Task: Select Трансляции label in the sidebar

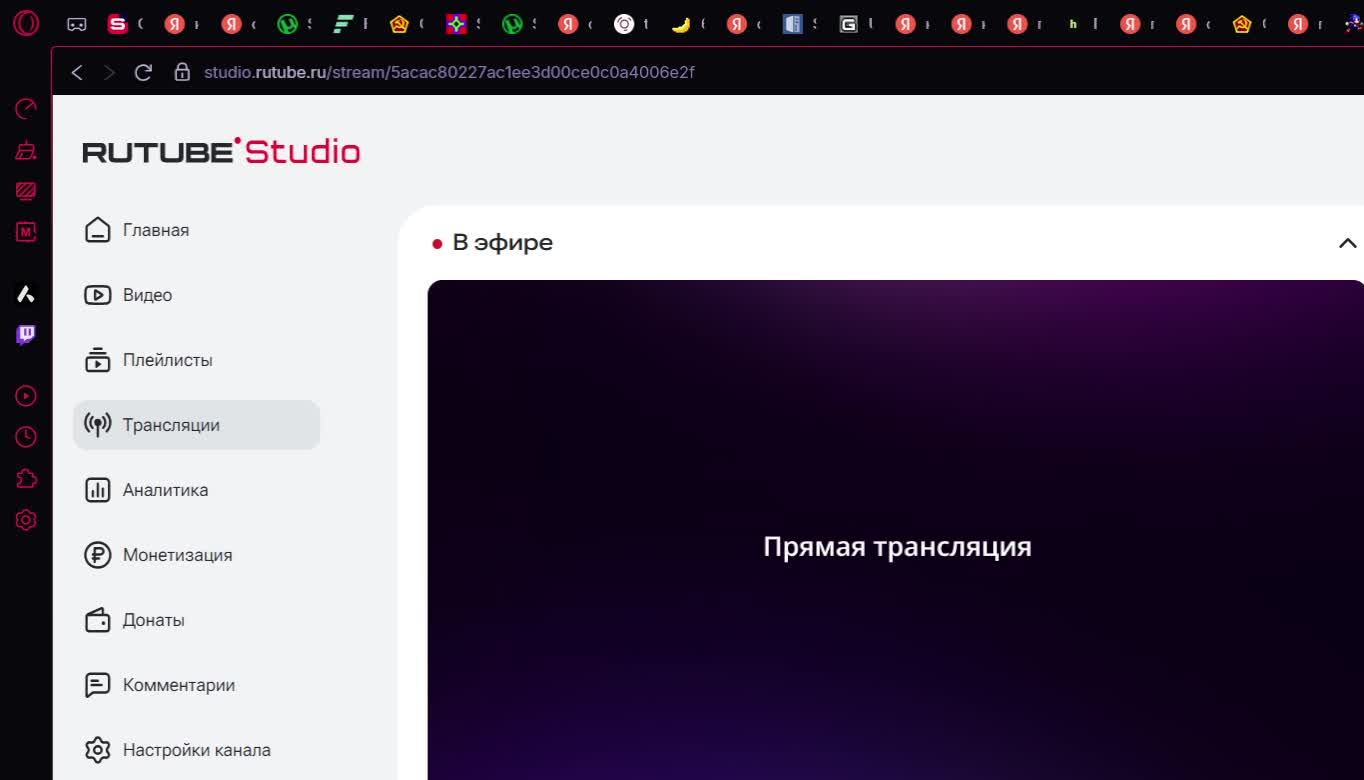Action: (x=171, y=426)
